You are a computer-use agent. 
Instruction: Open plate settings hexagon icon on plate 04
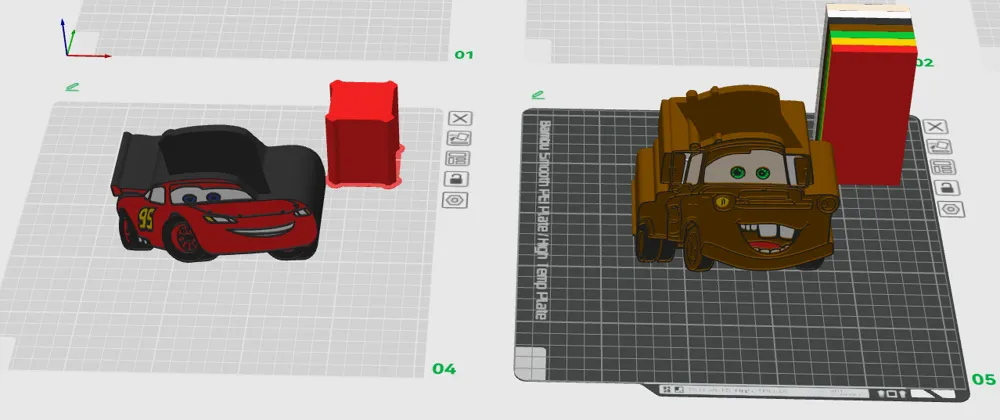[x=455, y=200]
